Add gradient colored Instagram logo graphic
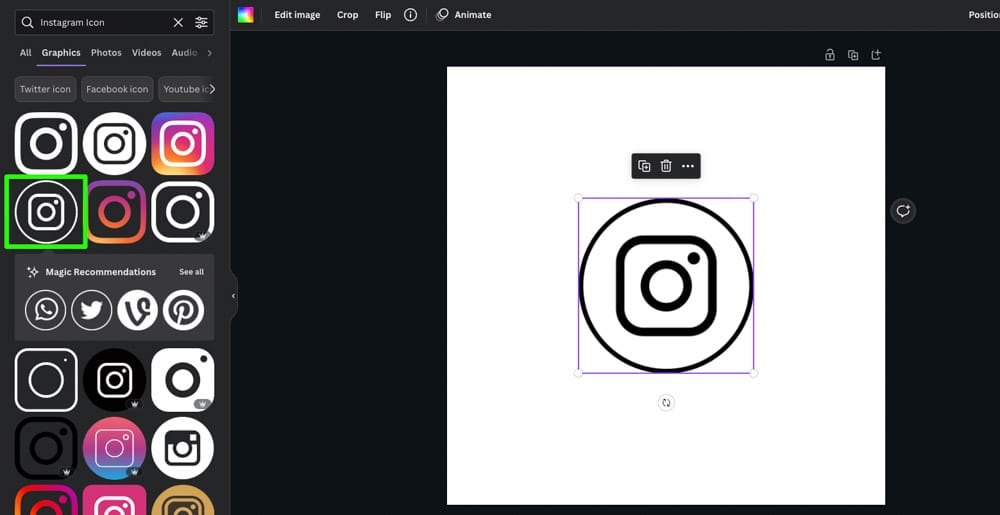The height and width of the screenshot is (515, 1000). coord(182,143)
